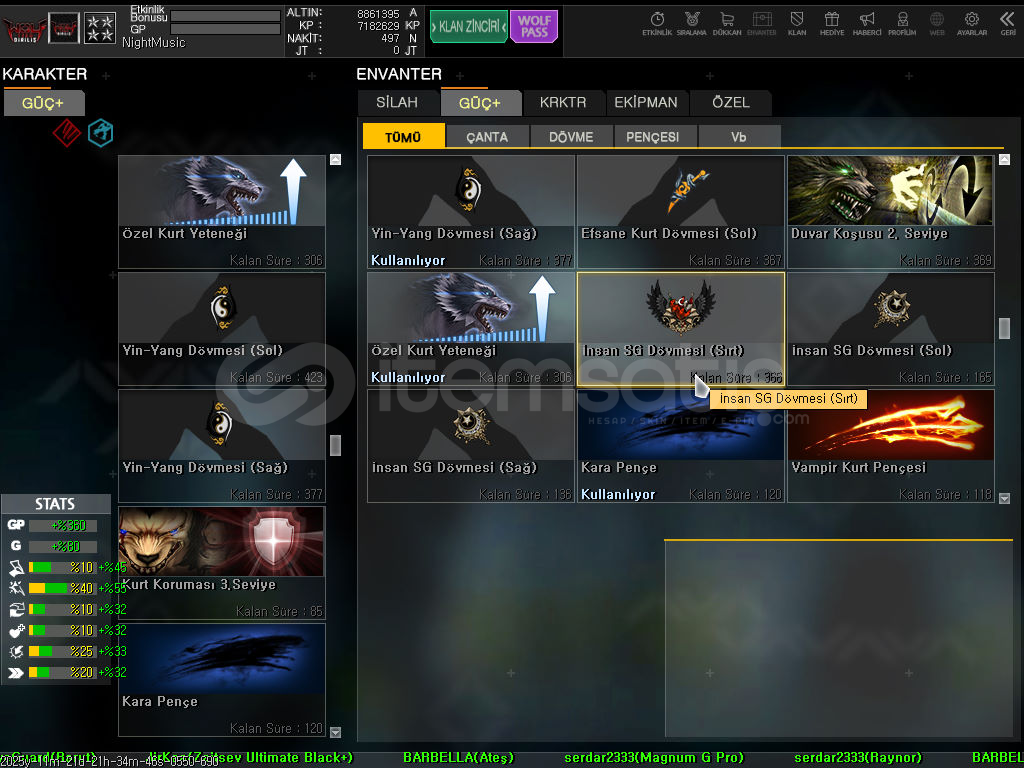Select the İnsan SG Dövmesi (Sırt) card

680,328
